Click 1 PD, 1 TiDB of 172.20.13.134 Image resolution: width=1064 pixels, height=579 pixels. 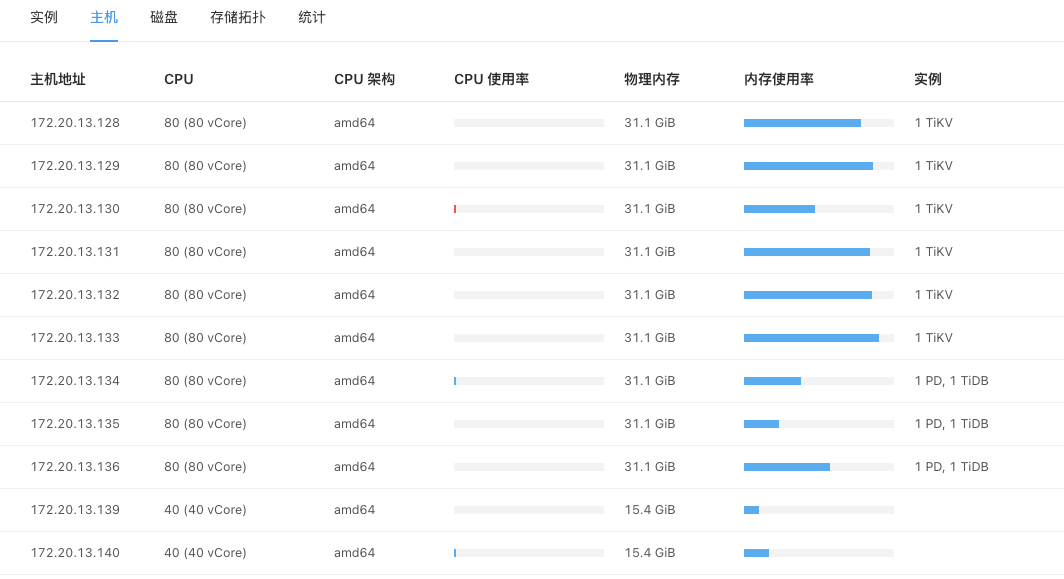pyautogui.click(x=951, y=381)
